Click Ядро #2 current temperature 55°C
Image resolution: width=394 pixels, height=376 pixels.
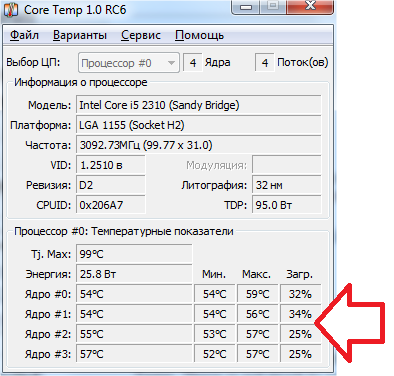134,334
